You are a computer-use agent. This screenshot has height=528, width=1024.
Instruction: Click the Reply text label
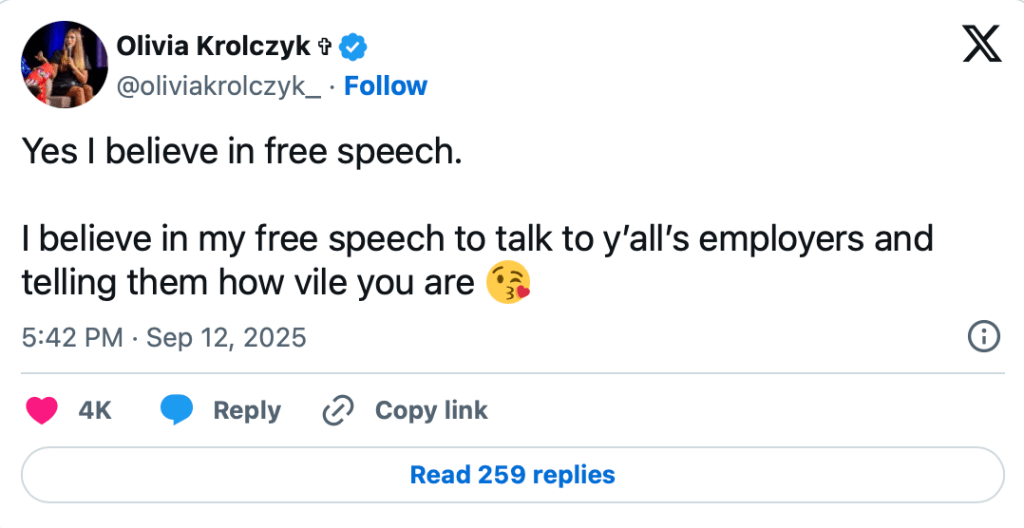coord(247,410)
